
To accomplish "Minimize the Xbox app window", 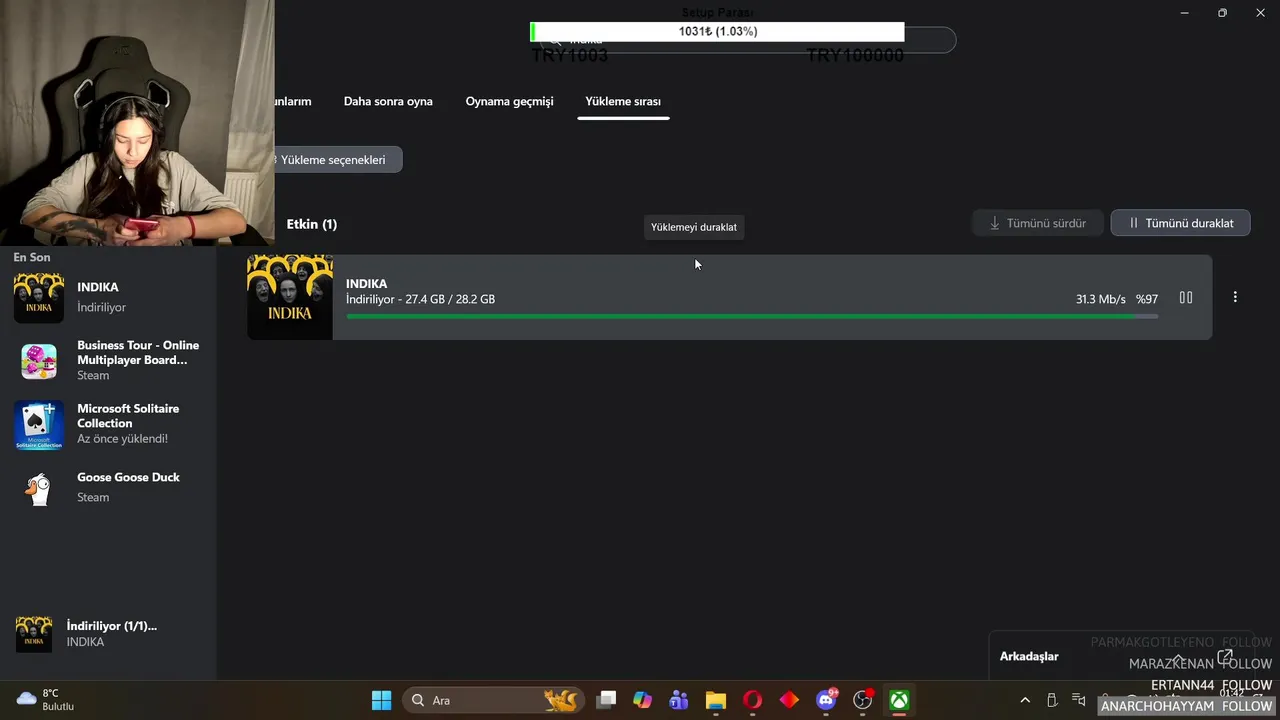I will pyautogui.click(x=1185, y=13).
